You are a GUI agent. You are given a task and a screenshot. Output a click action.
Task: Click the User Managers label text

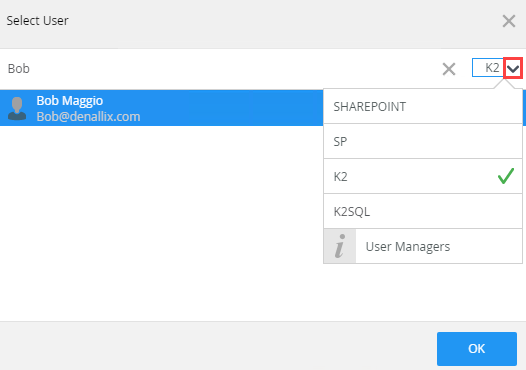408,247
